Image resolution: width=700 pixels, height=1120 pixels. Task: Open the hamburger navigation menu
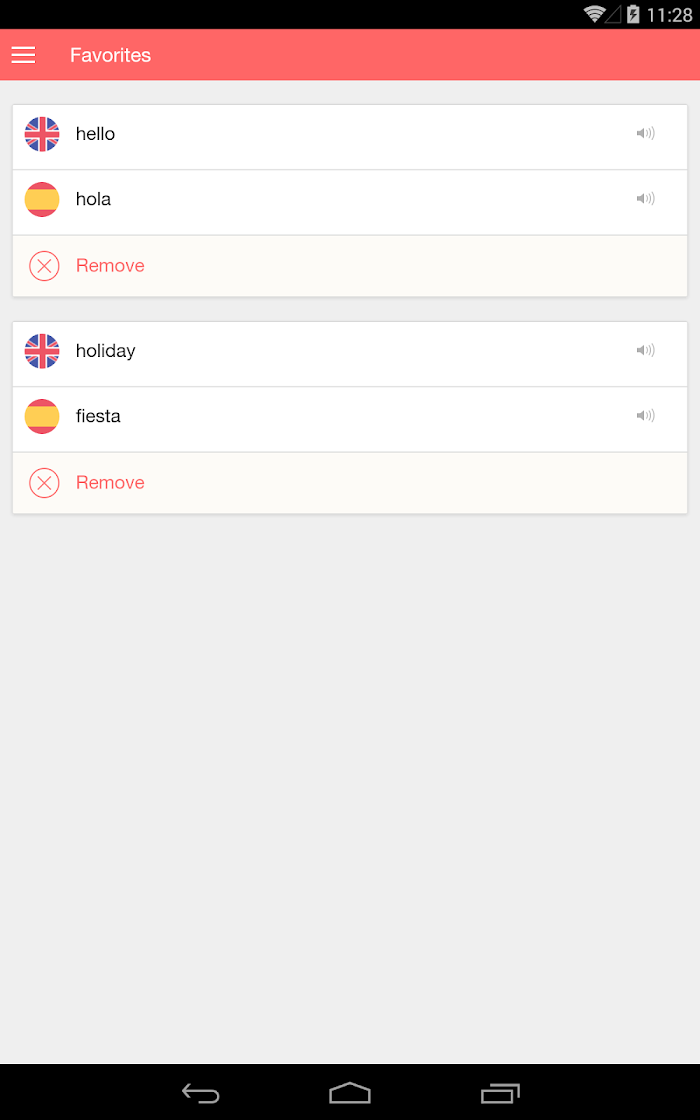[23, 55]
